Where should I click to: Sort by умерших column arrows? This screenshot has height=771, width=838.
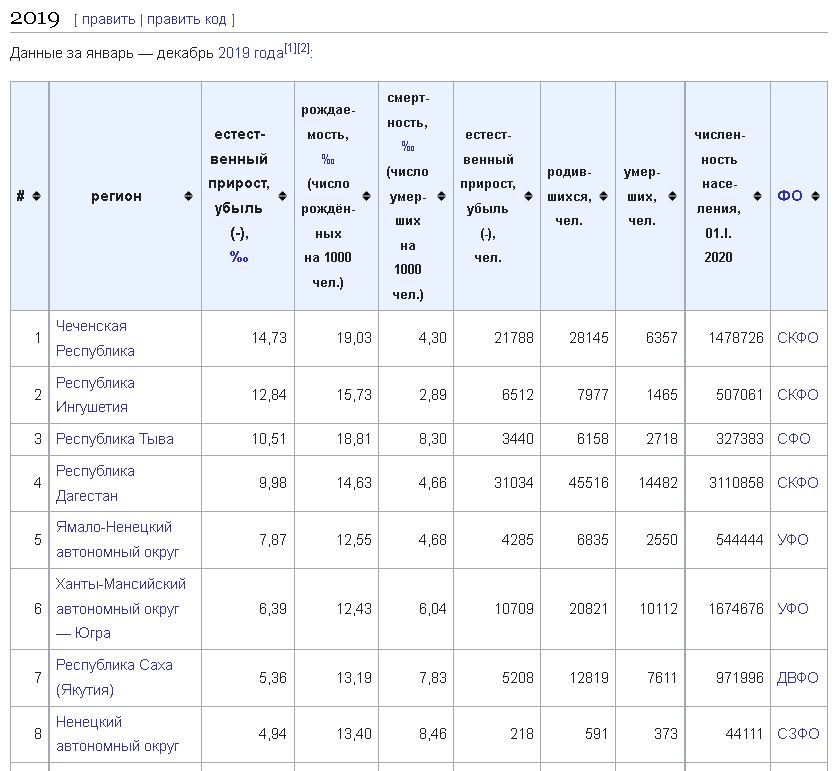click(672, 196)
